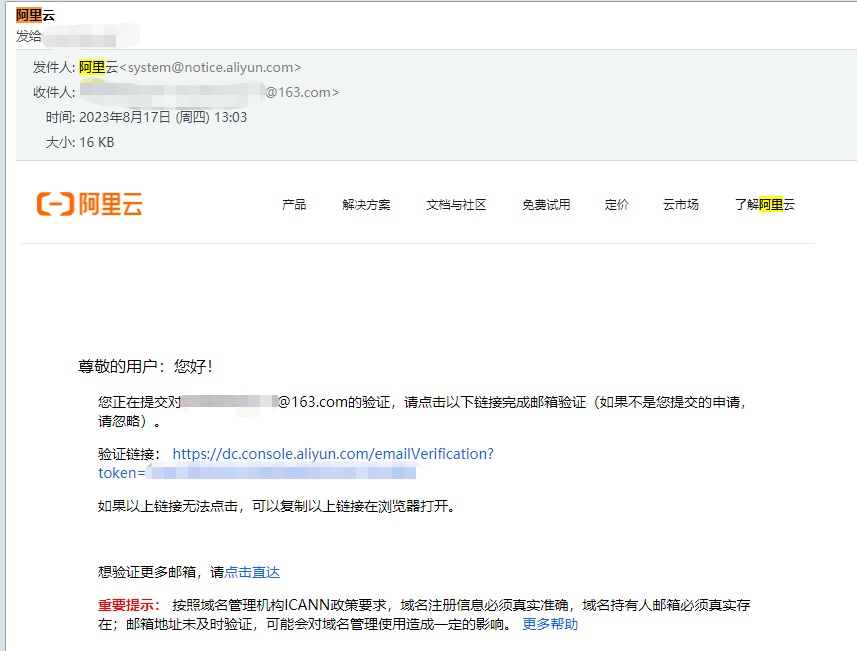Open the 文档与社区 menu item
Image resolution: width=857 pixels, height=651 pixels.
[456, 204]
